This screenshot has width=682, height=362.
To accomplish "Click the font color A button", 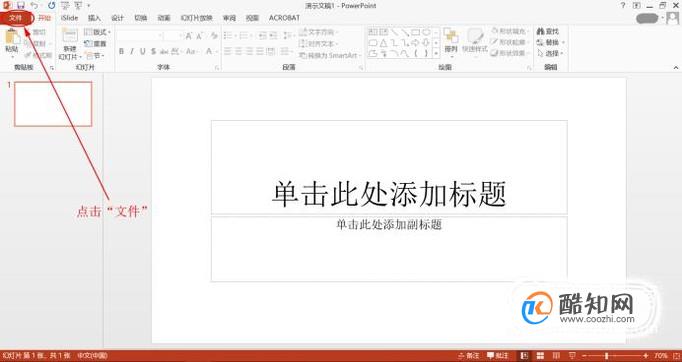I will (x=209, y=51).
